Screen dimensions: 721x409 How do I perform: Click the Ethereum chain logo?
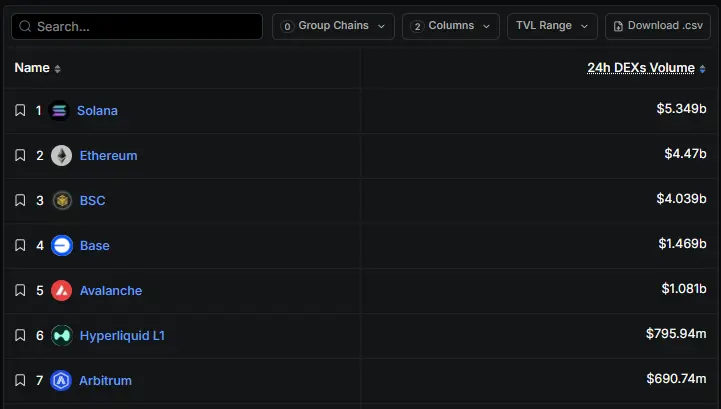[61, 156]
